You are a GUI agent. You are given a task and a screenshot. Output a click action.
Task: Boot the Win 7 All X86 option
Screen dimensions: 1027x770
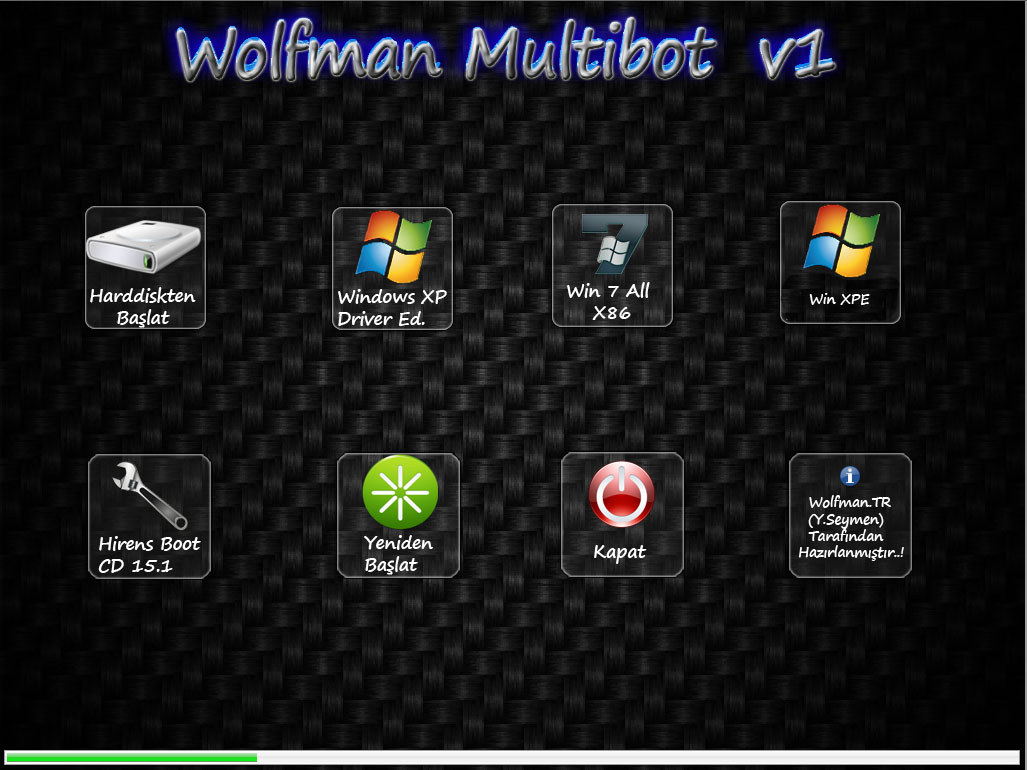(608, 301)
